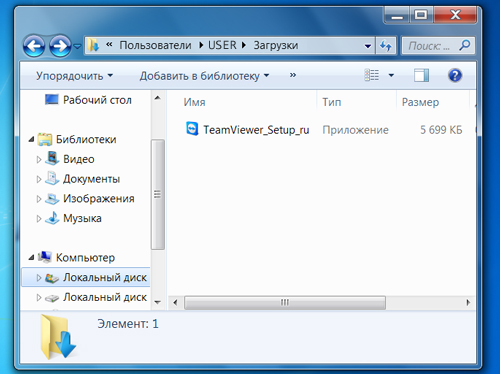Screen dimensions: 500x374
Task: Open Изображения library
Action: 99,199
